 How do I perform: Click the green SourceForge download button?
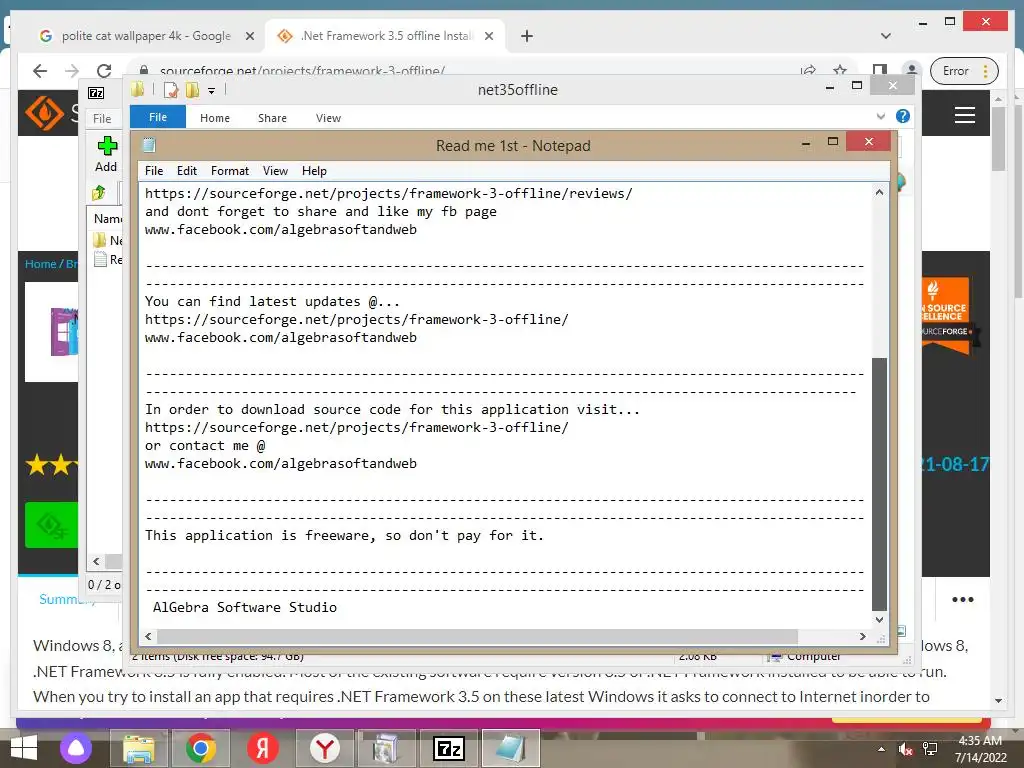pyautogui.click(x=51, y=524)
